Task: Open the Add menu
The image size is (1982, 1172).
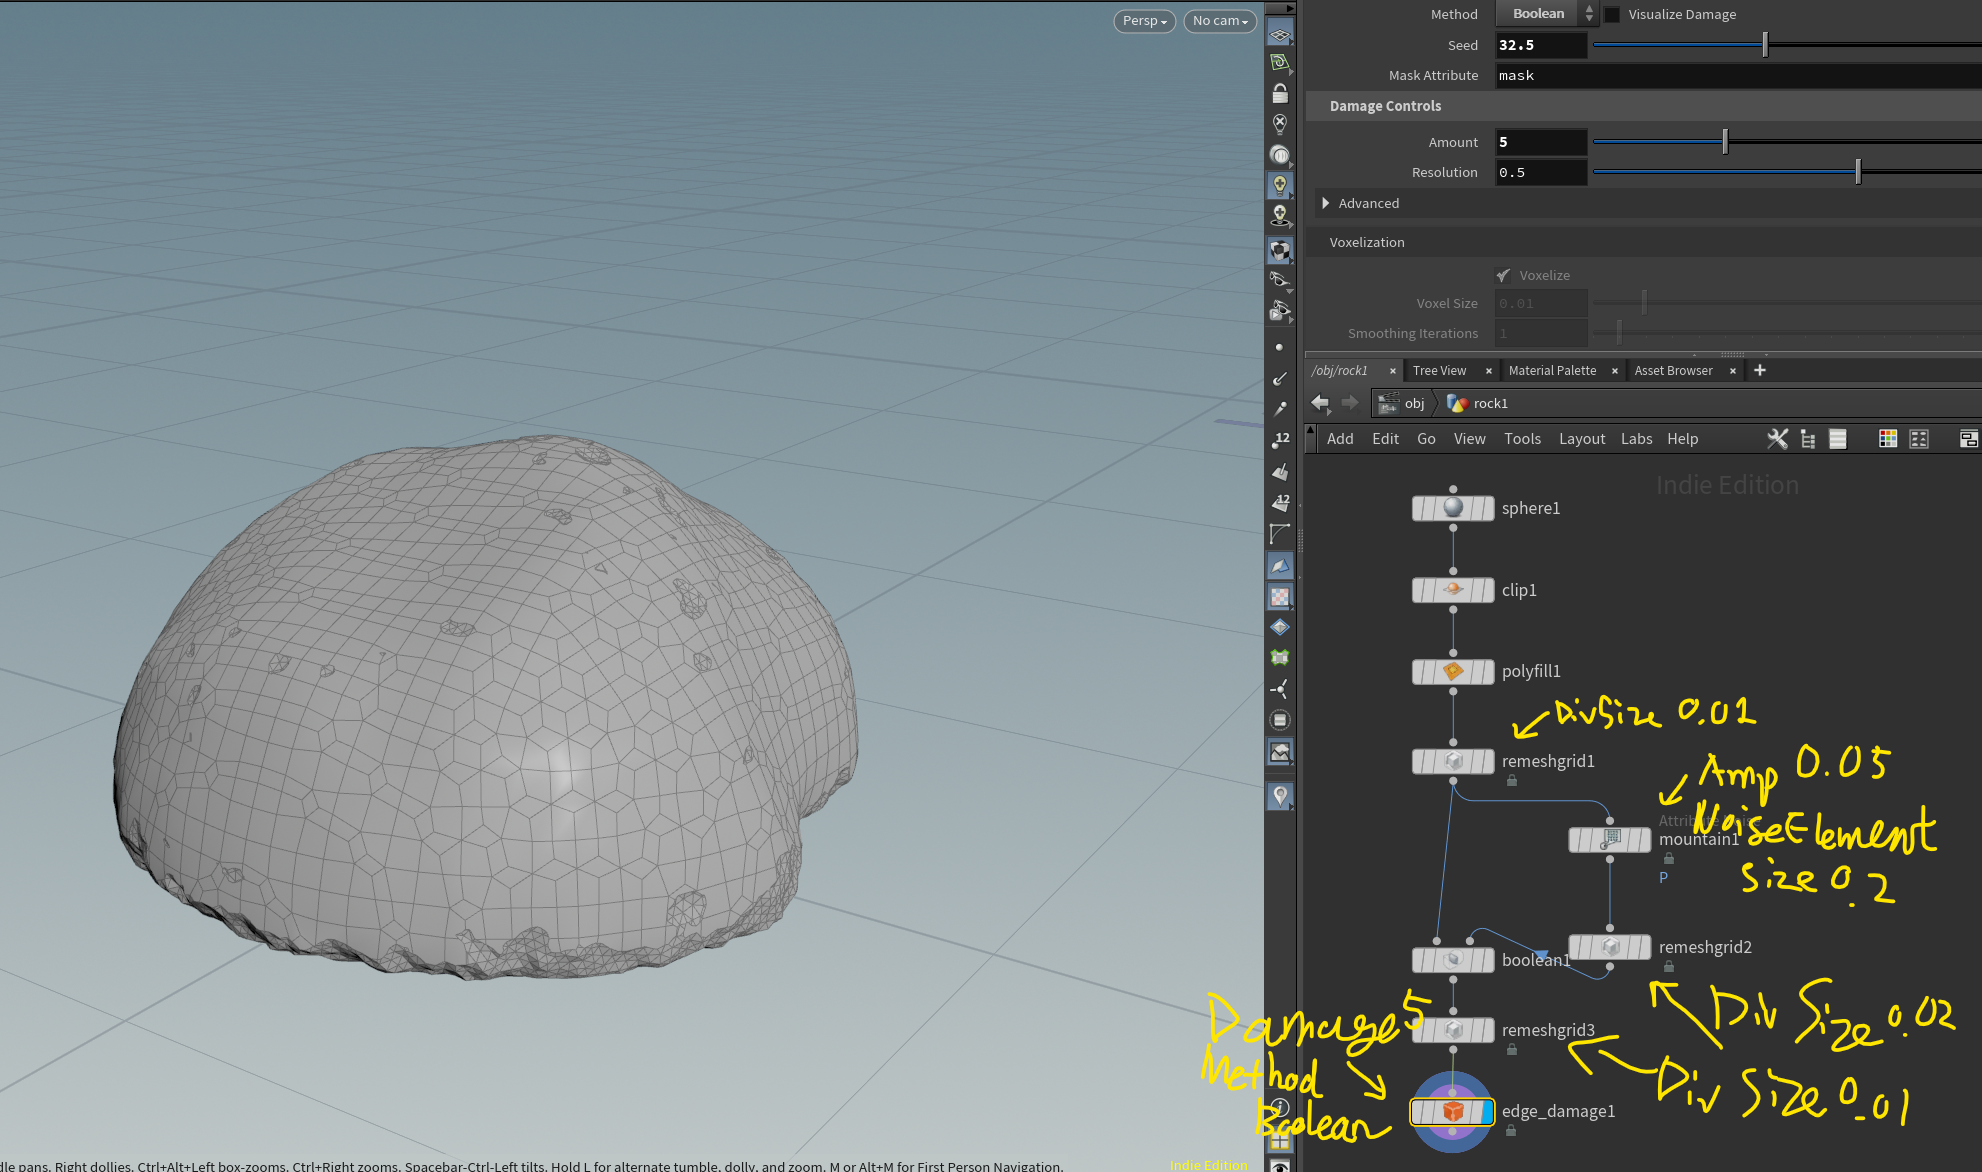Action: 1340,439
